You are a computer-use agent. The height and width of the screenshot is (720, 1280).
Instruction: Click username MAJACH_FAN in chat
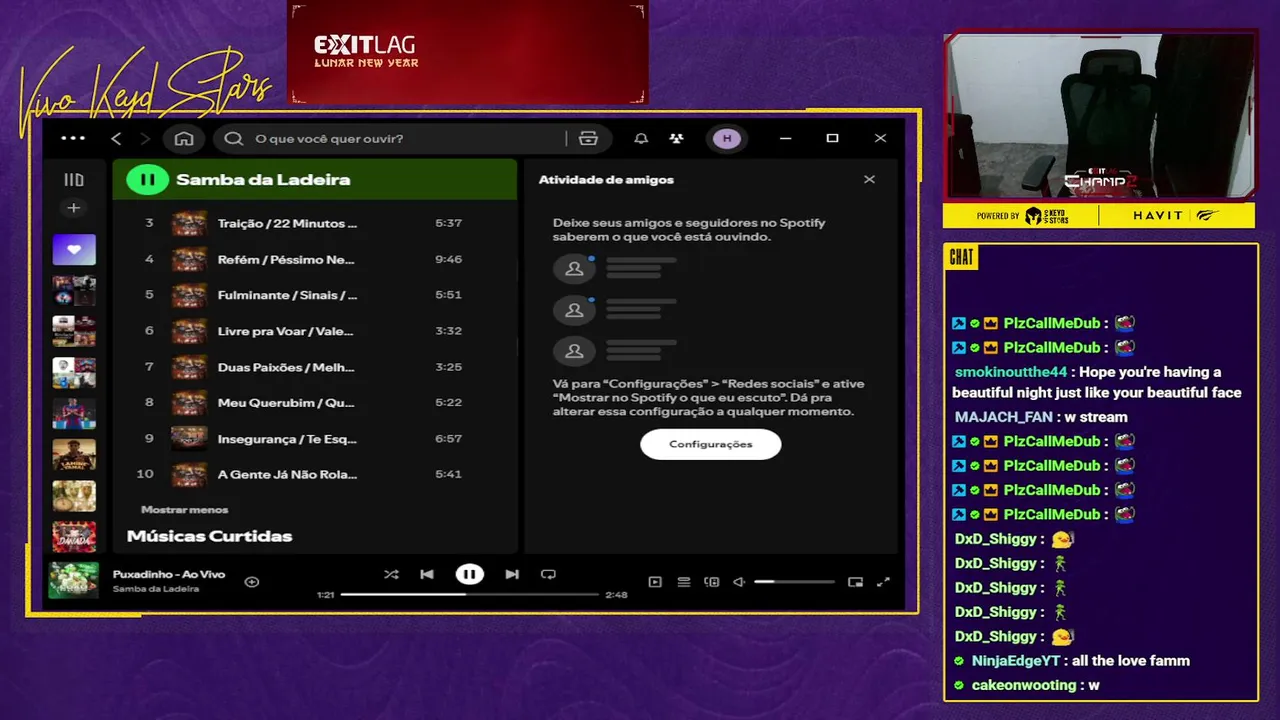[x=1004, y=417]
